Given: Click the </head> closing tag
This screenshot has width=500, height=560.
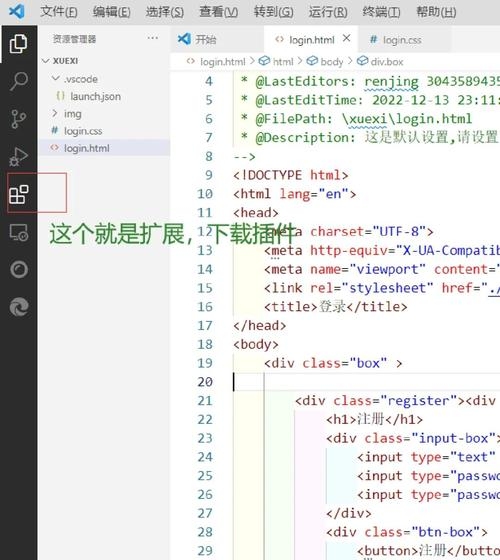Looking at the screenshot, I should (259, 326).
